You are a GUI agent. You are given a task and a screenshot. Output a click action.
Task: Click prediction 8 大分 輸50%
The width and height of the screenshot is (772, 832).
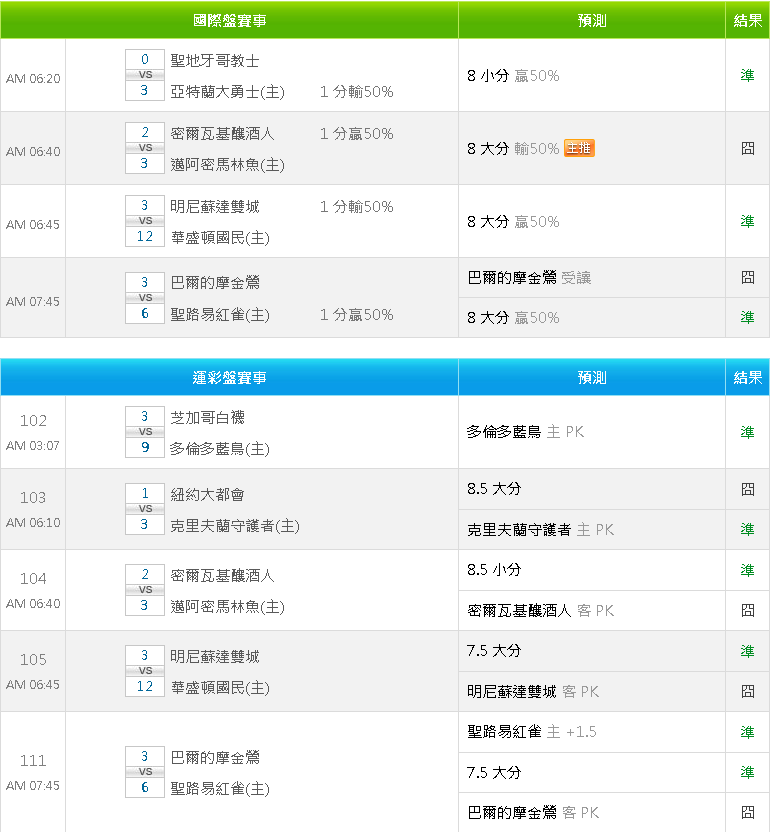coord(513,148)
